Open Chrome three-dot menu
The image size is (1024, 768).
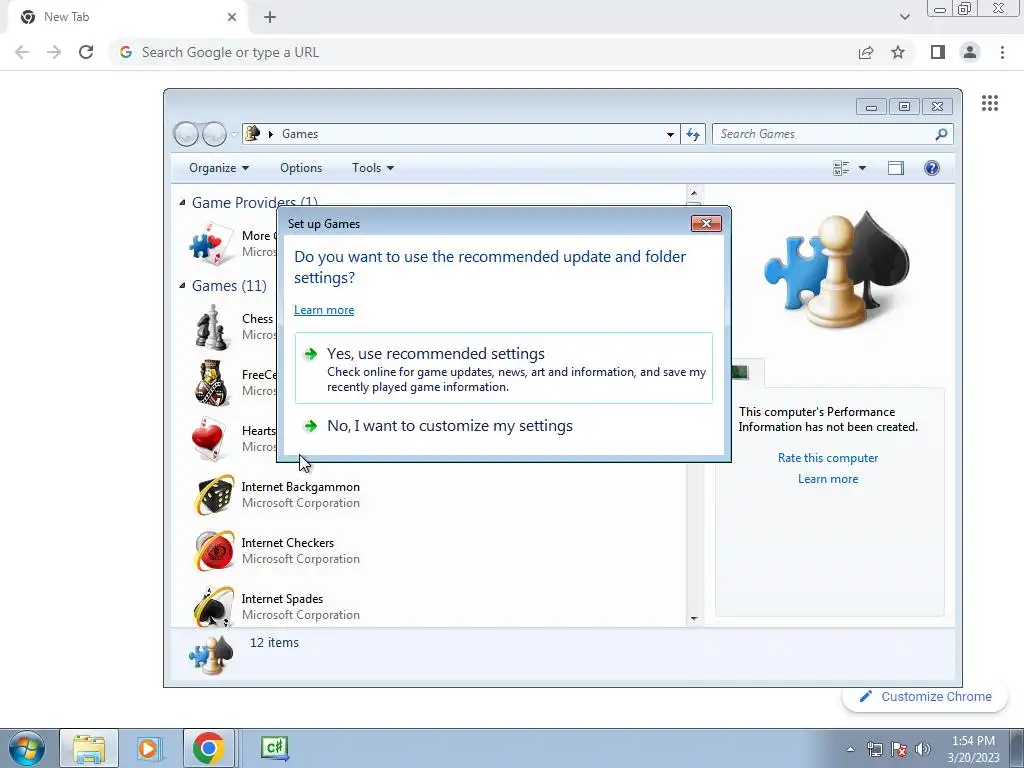1002,52
